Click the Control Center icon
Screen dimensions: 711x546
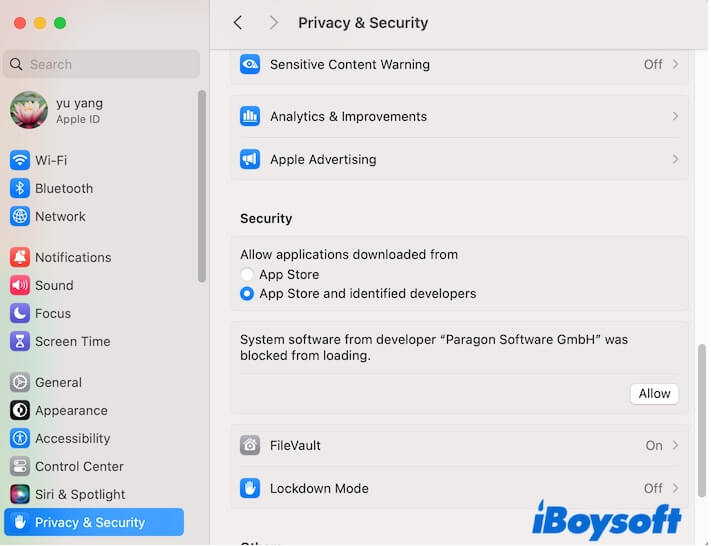point(19,466)
